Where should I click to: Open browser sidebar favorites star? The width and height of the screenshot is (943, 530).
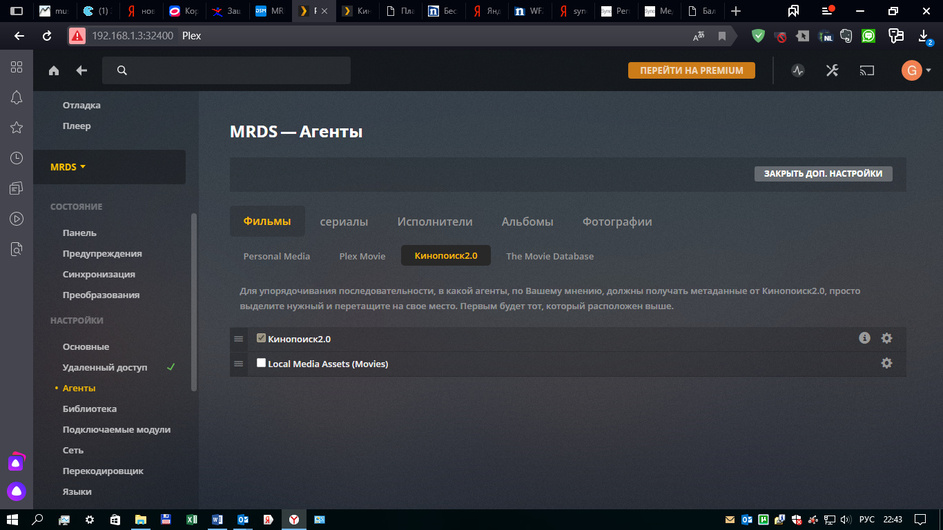16,128
